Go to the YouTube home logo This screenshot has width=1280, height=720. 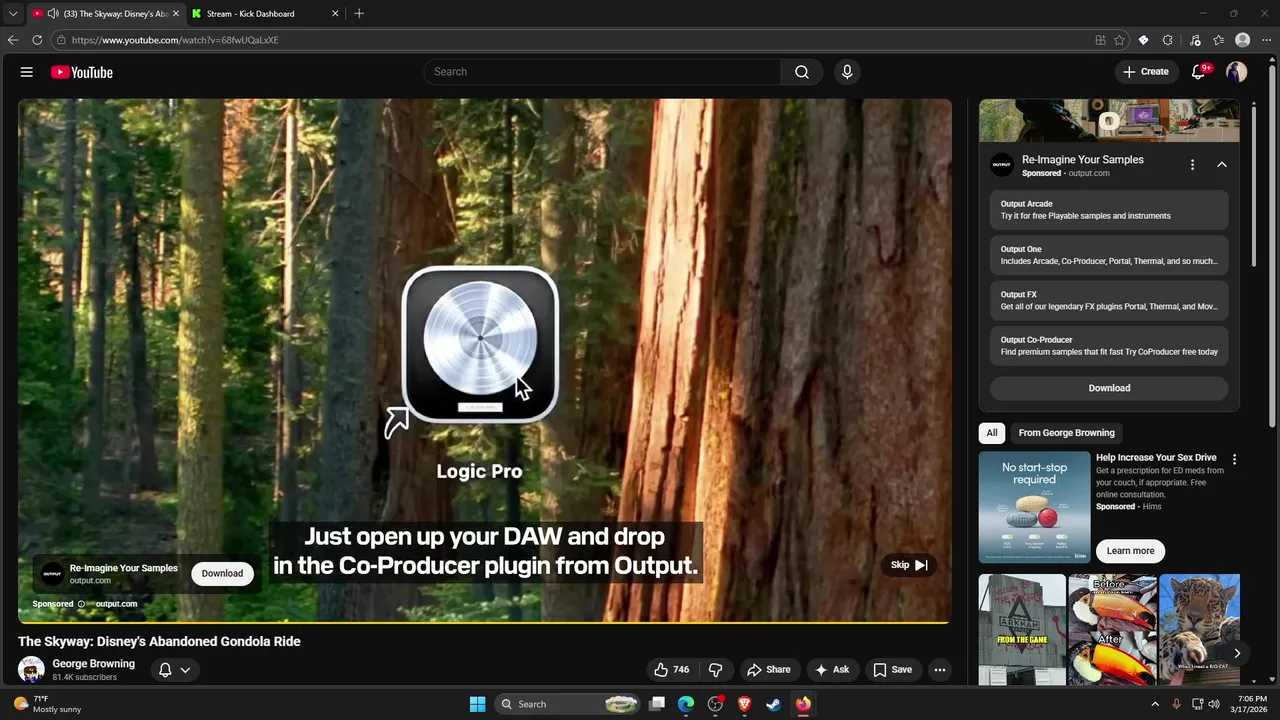[x=82, y=72]
